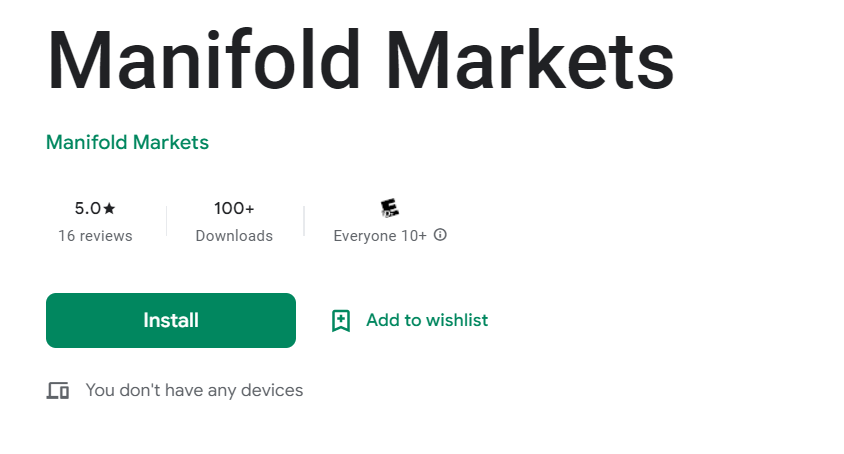
Task: Click the star icon next to 5.0
Action: (x=109, y=208)
